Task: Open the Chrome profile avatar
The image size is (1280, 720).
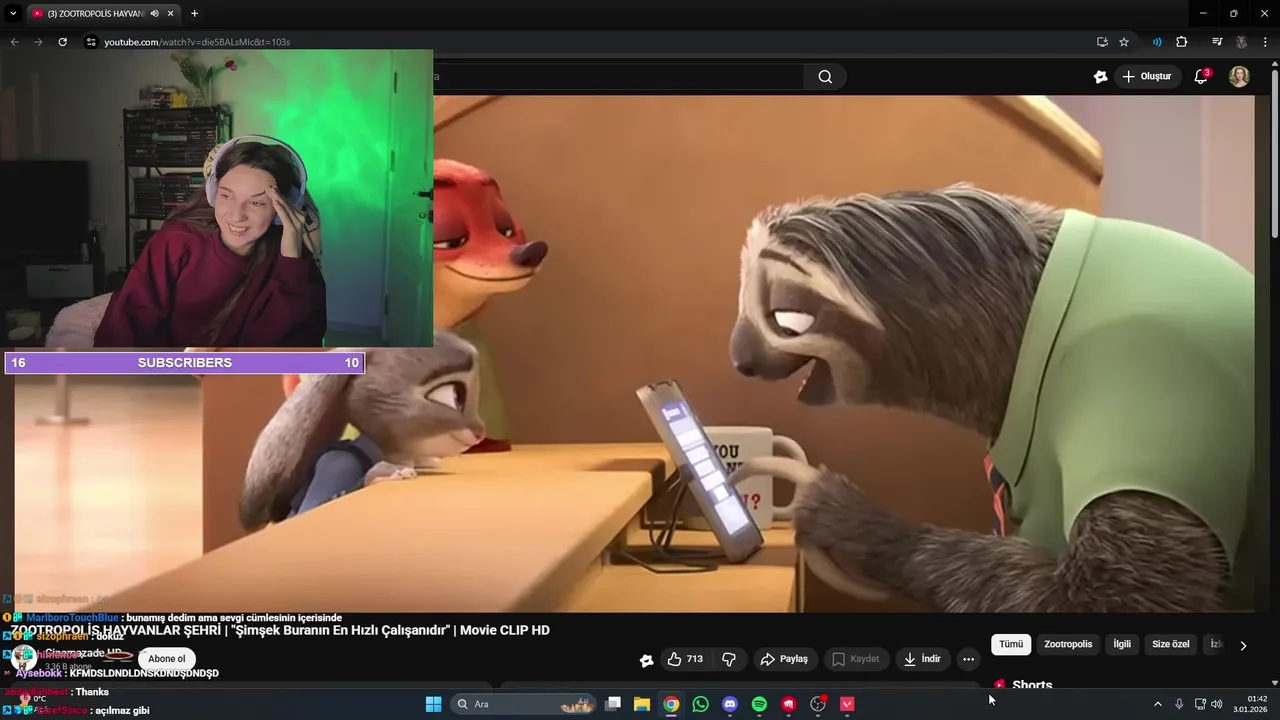Action: [1241, 42]
